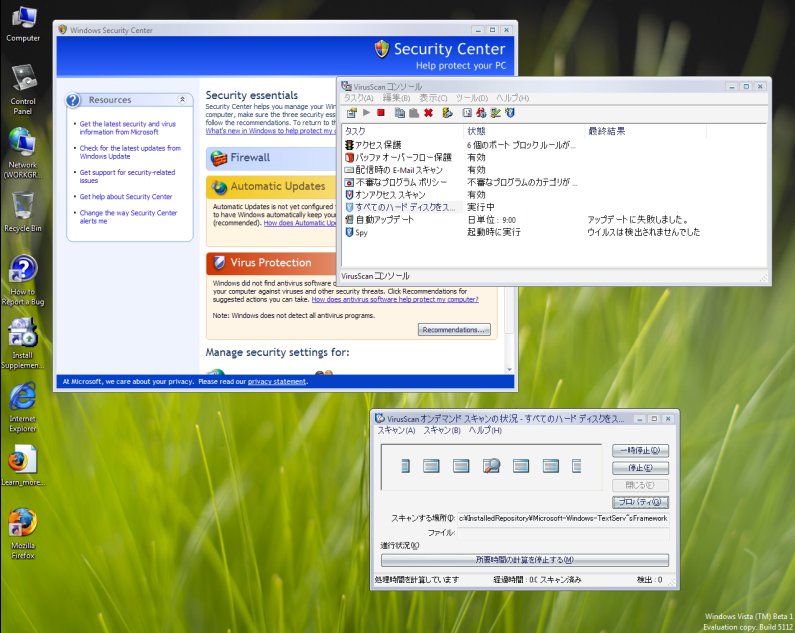Collapse the Resources panel chevron

[x=182, y=100]
